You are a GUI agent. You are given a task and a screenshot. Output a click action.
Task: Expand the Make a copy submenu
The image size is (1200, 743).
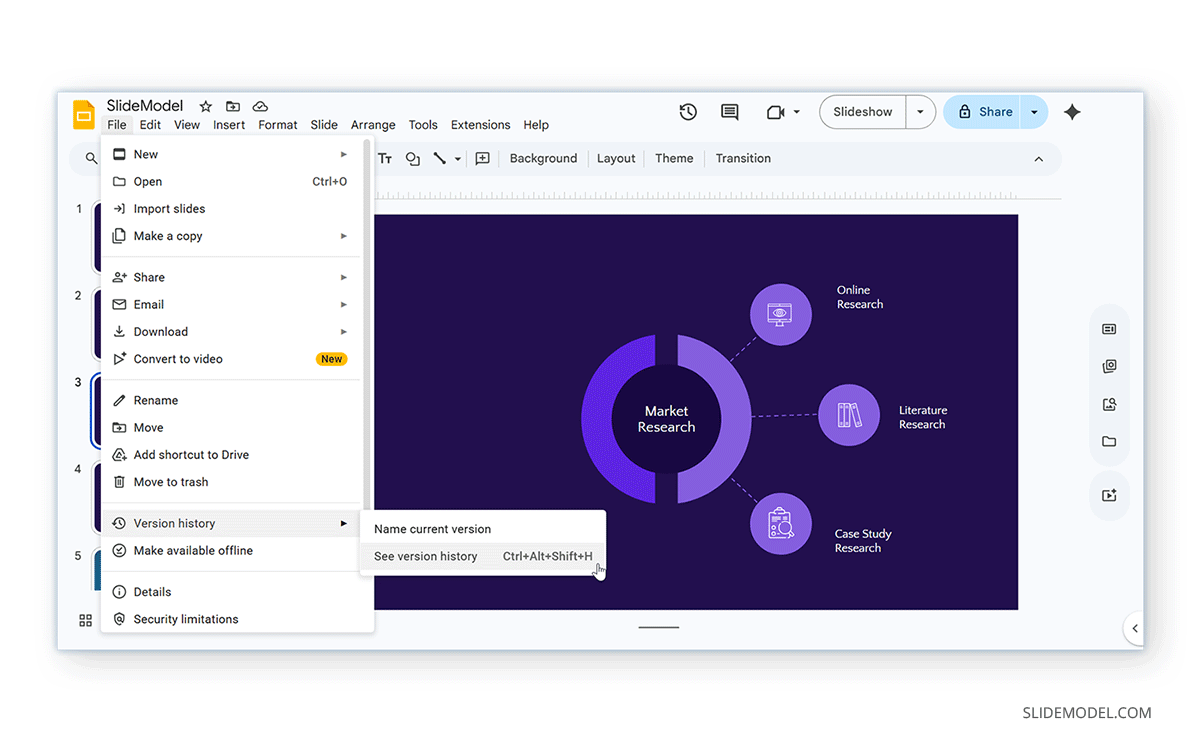343,236
